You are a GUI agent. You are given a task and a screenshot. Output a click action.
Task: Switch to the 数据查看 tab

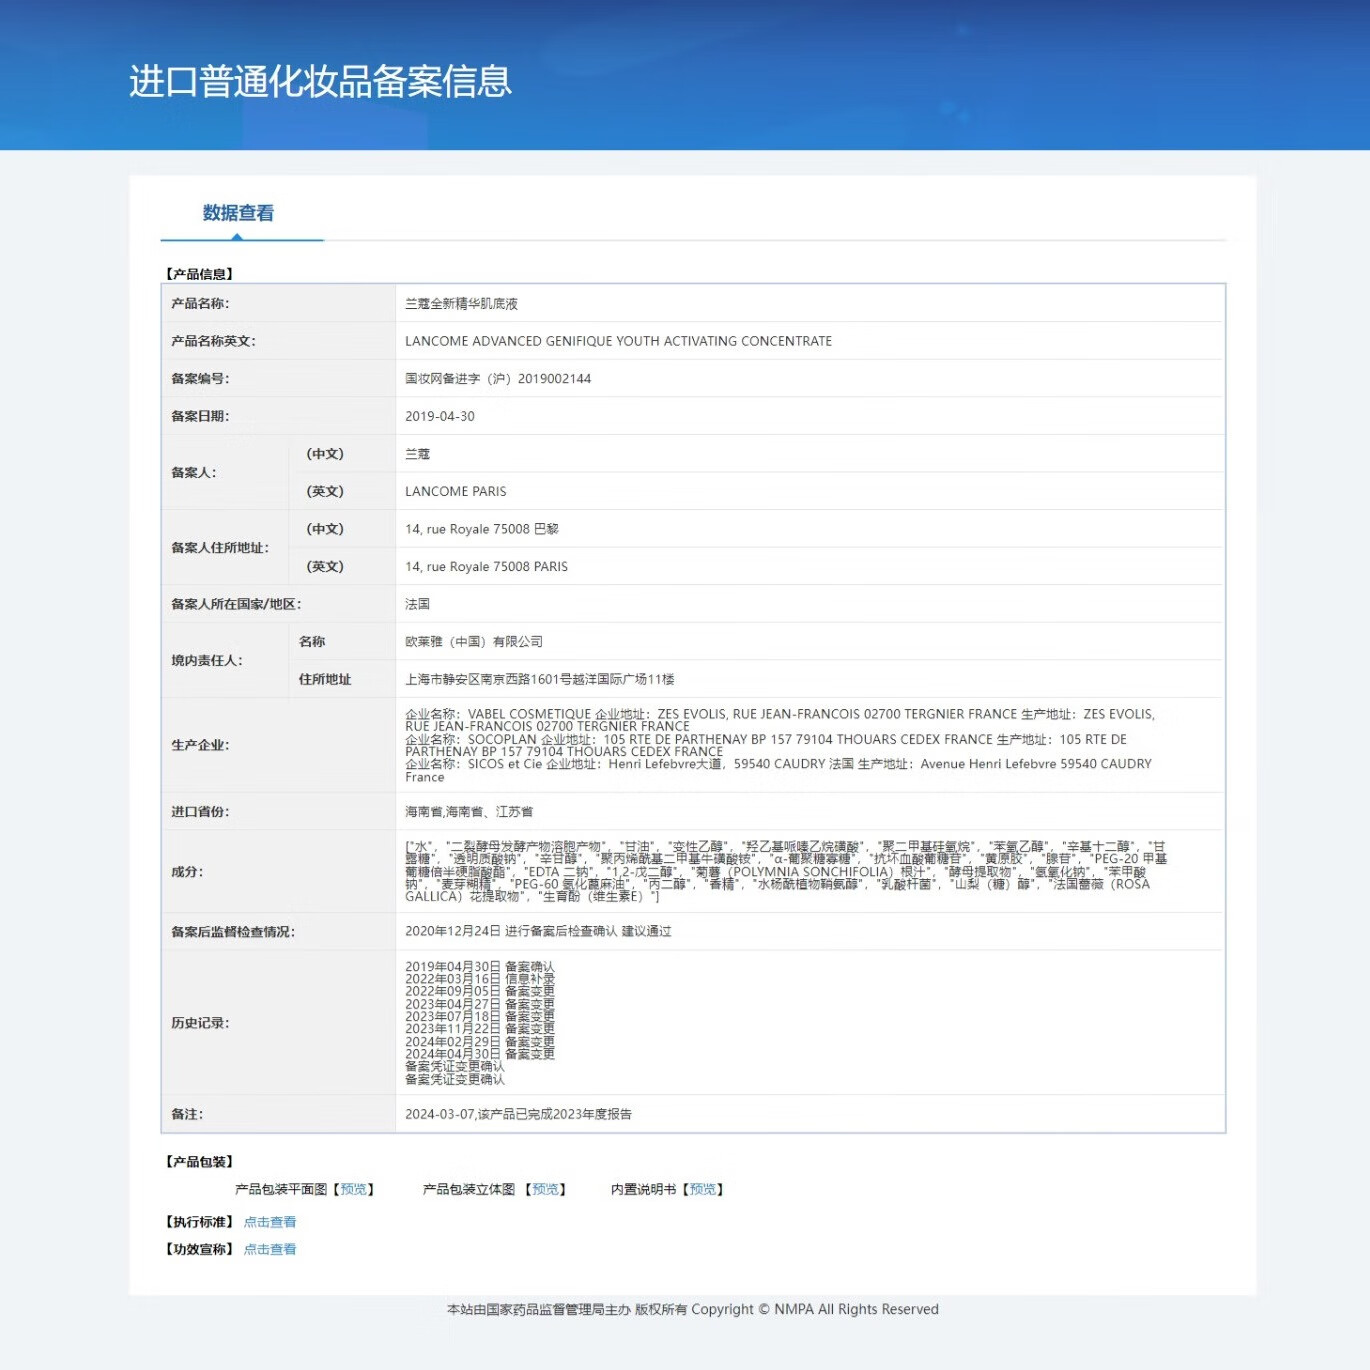tap(238, 213)
